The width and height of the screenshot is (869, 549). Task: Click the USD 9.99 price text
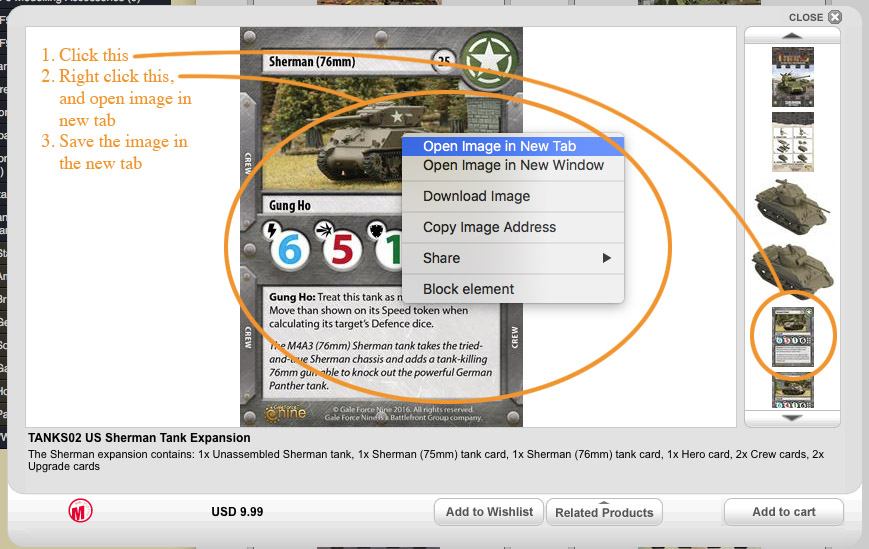237,512
